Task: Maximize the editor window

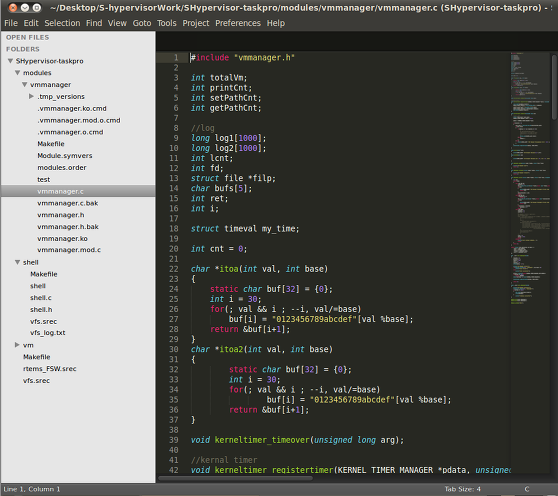Action: pyautogui.click(x=37, y=7)
